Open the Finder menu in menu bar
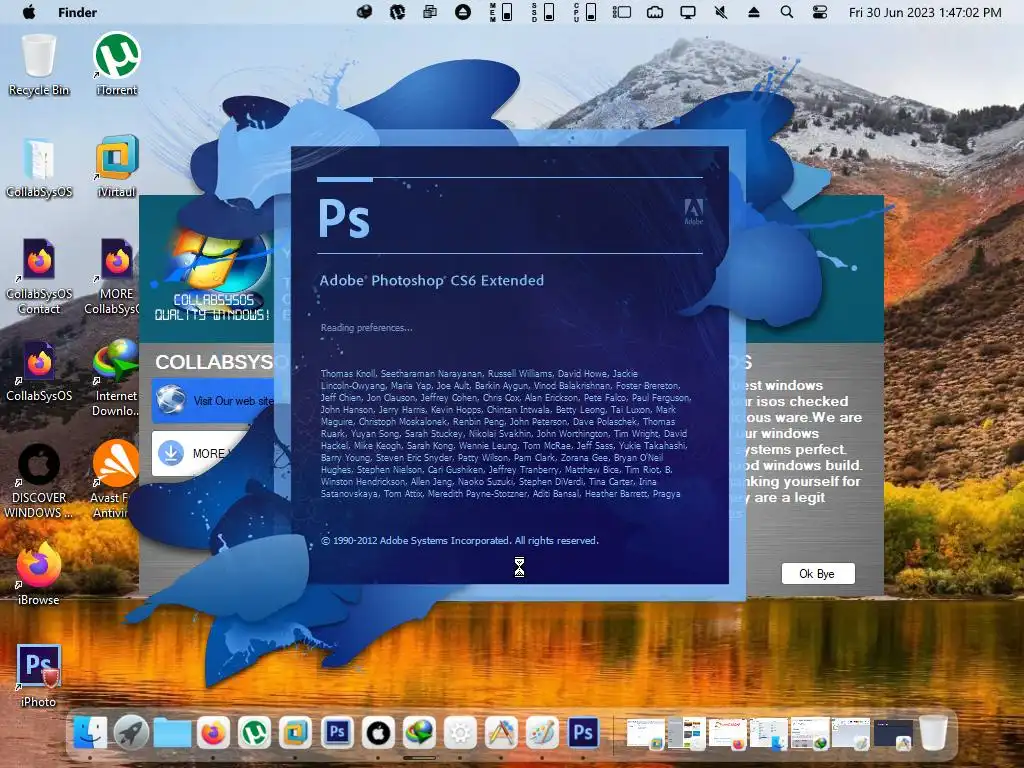 77,12
